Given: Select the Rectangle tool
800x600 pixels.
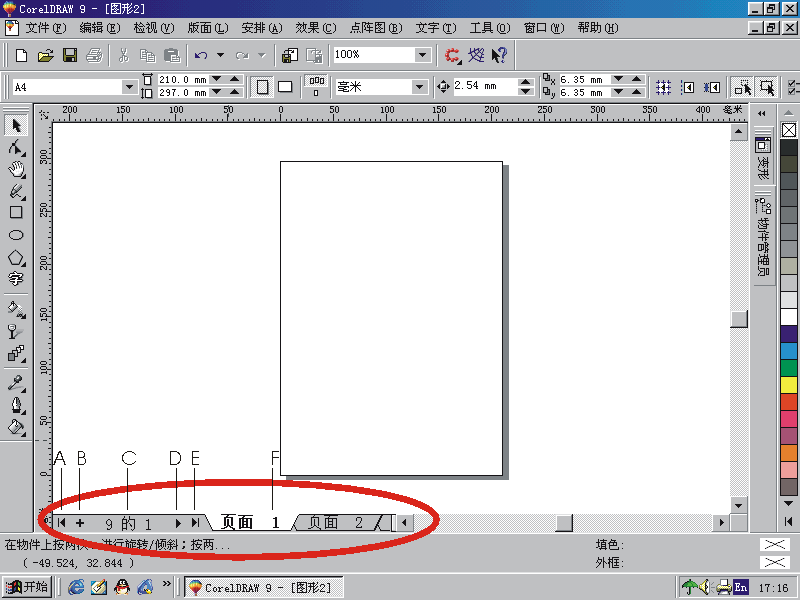Looking at the screenshot, I should (x=16, y=212).
